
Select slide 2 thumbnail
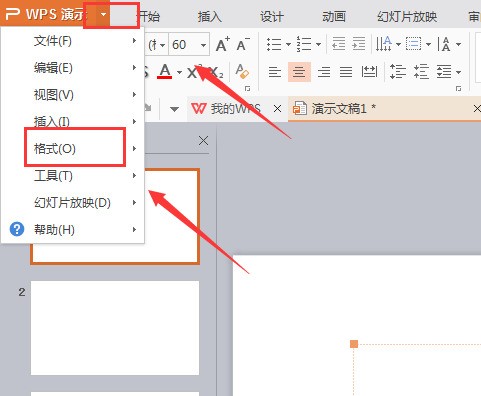115,328
